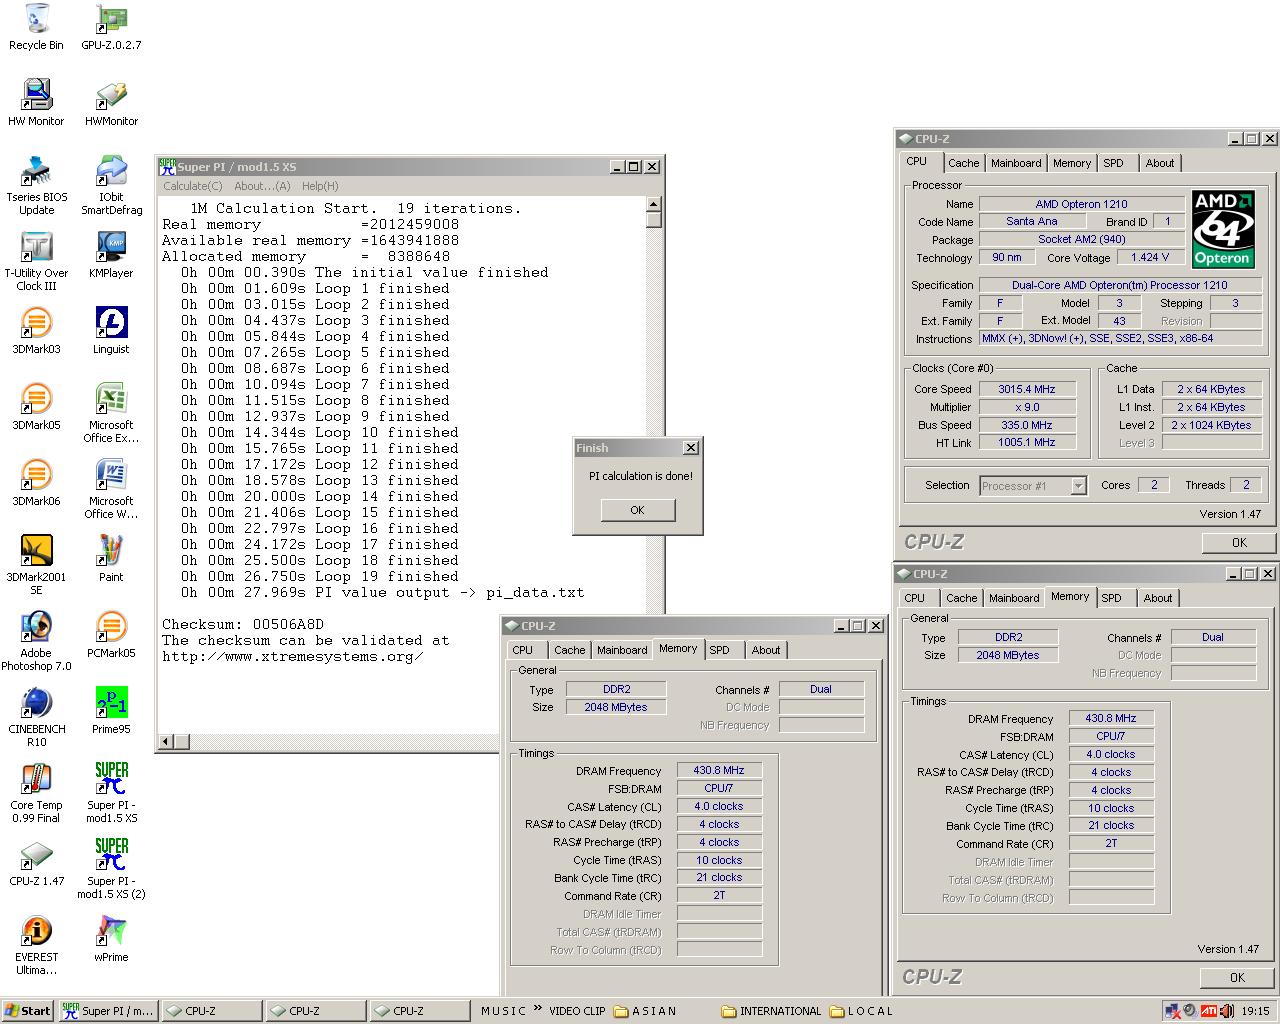Image resolution: width=1280 pixels, height=1024 pixels.
Task: Click the taskbar clock 19:15
Action: [1255, 1011]
